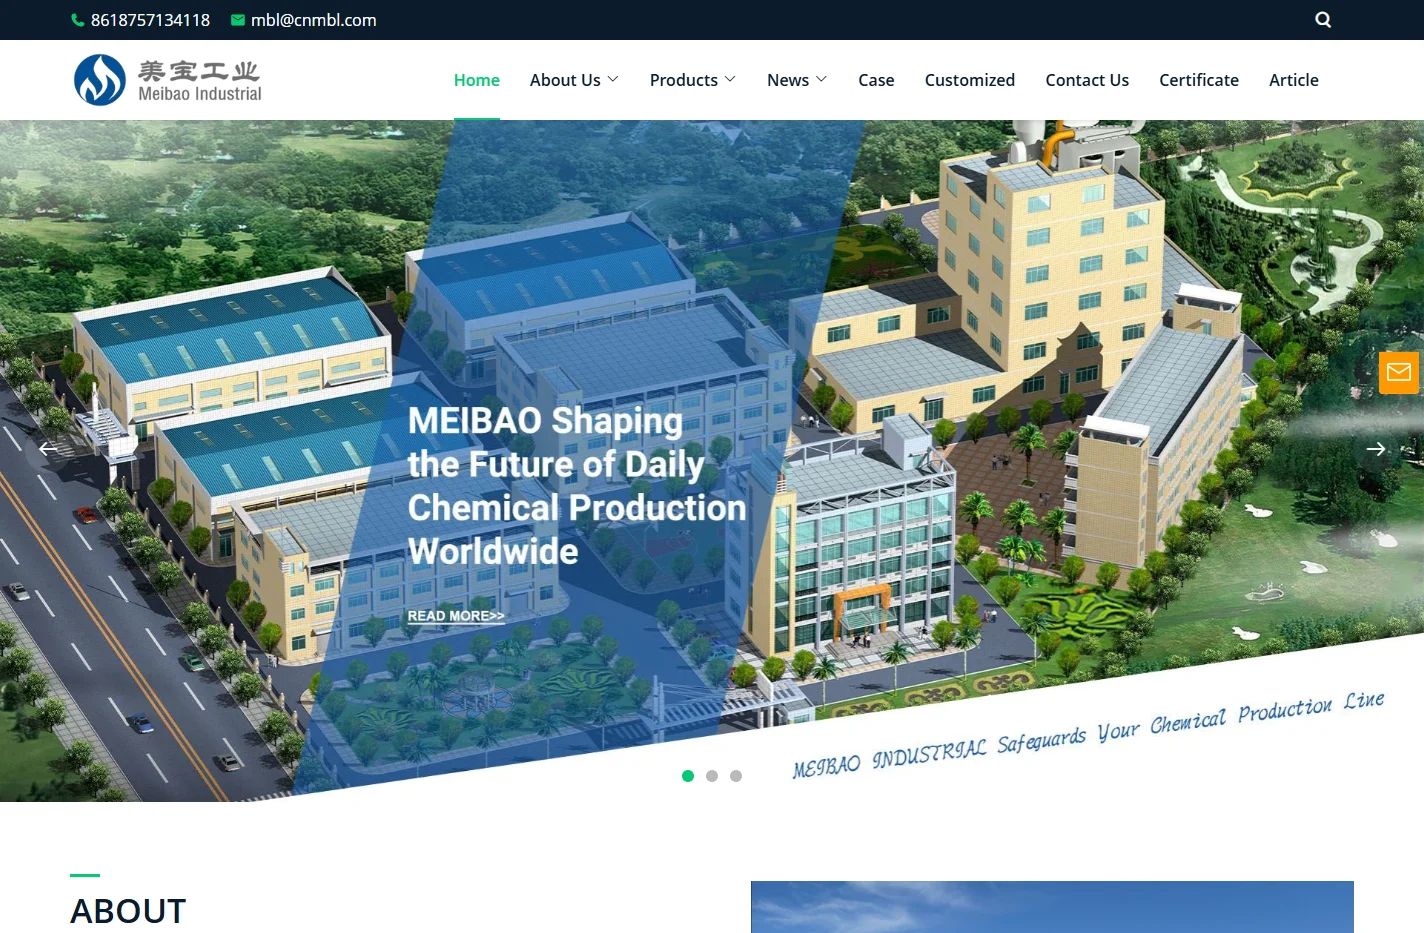Expand Products dropdown chevron
Screen dimensions: 1424x933
[x=730, y=79]
